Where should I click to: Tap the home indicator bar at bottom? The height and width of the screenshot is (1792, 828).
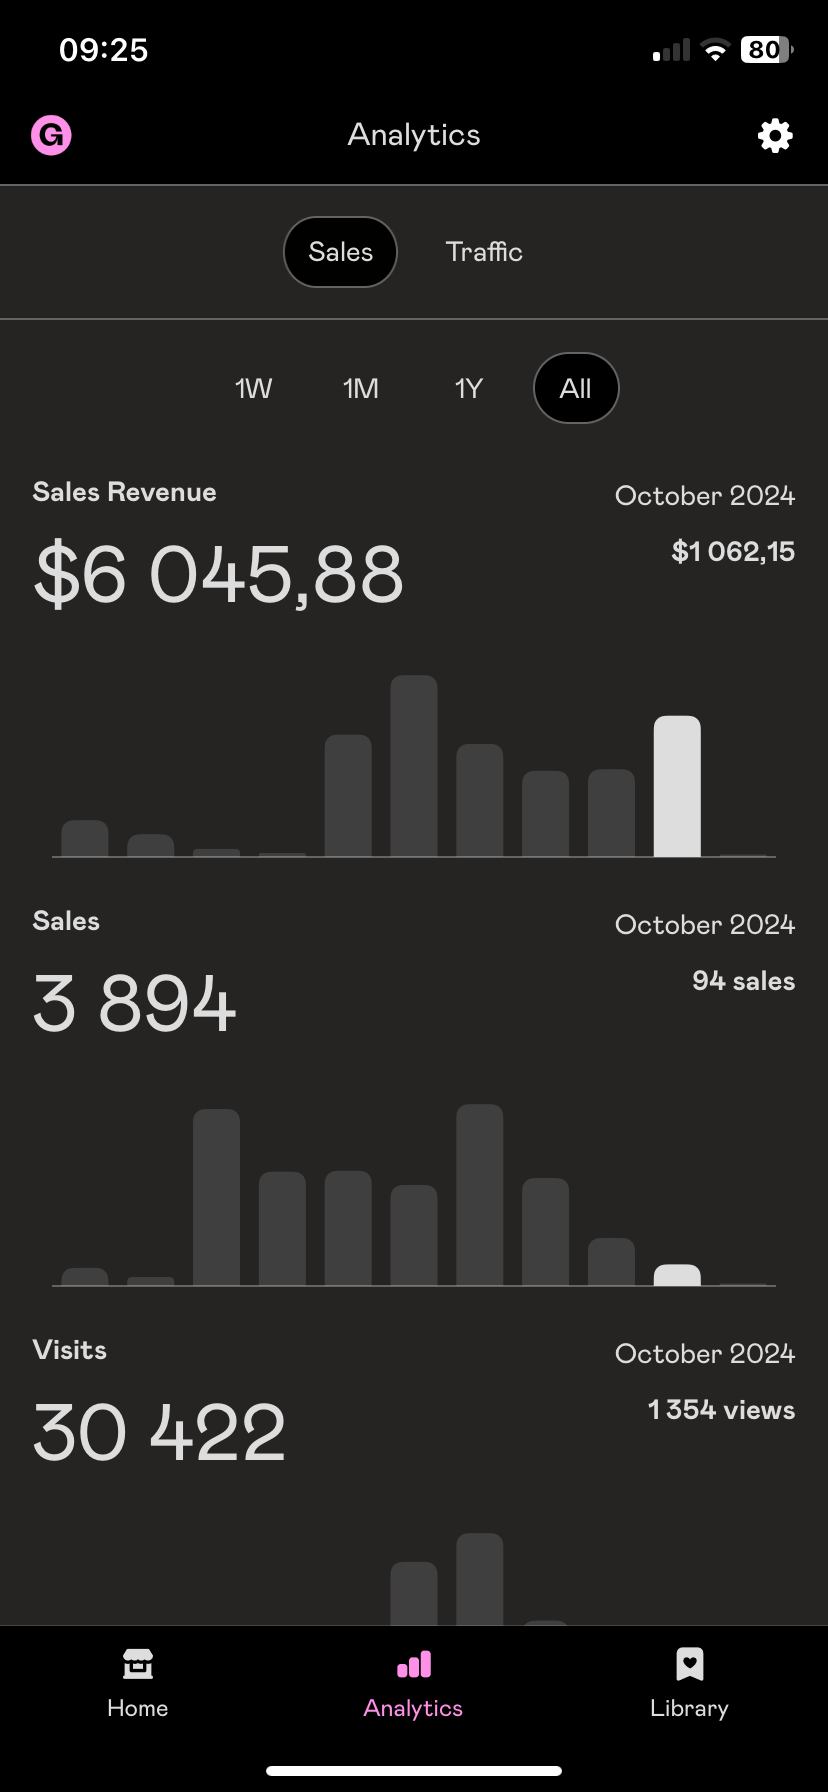tap(414, 1771)
